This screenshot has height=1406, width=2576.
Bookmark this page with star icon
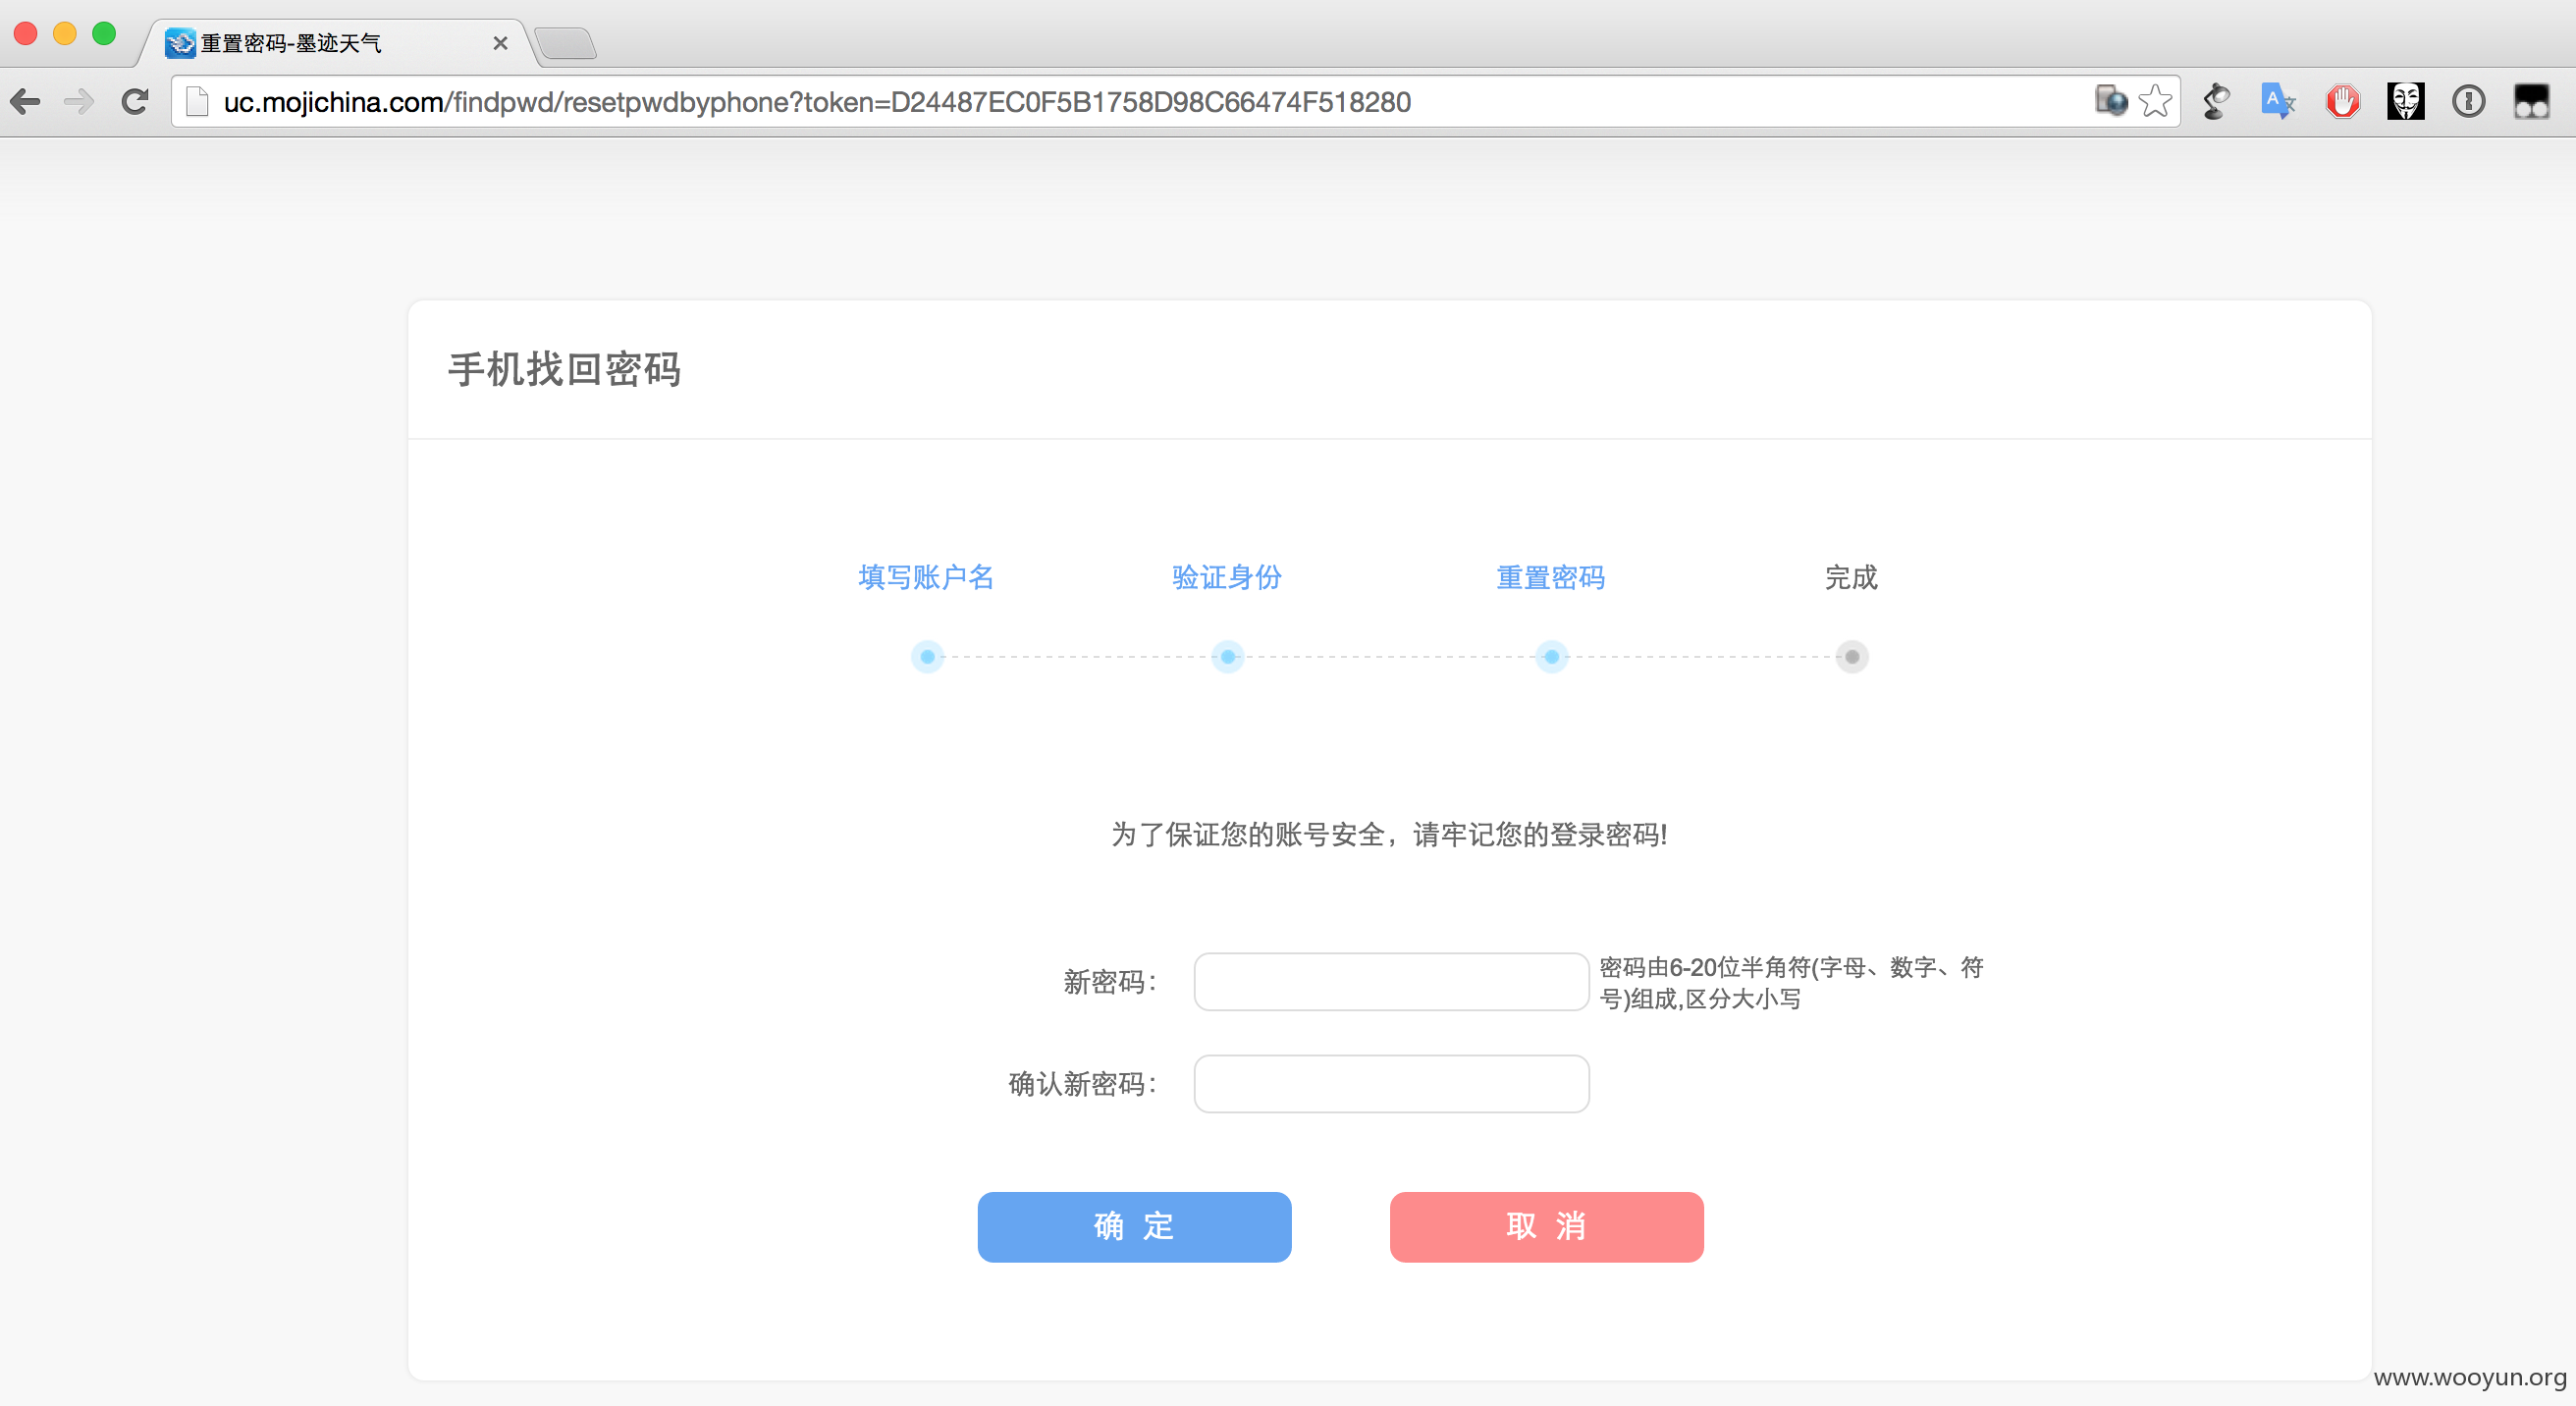tap(2155, 101)
